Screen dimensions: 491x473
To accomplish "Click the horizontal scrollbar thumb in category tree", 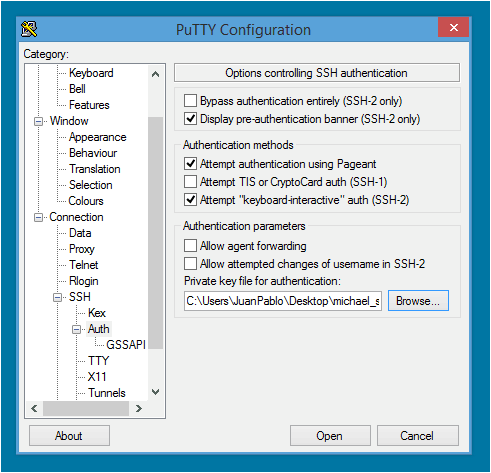I will tap(86, 408).
